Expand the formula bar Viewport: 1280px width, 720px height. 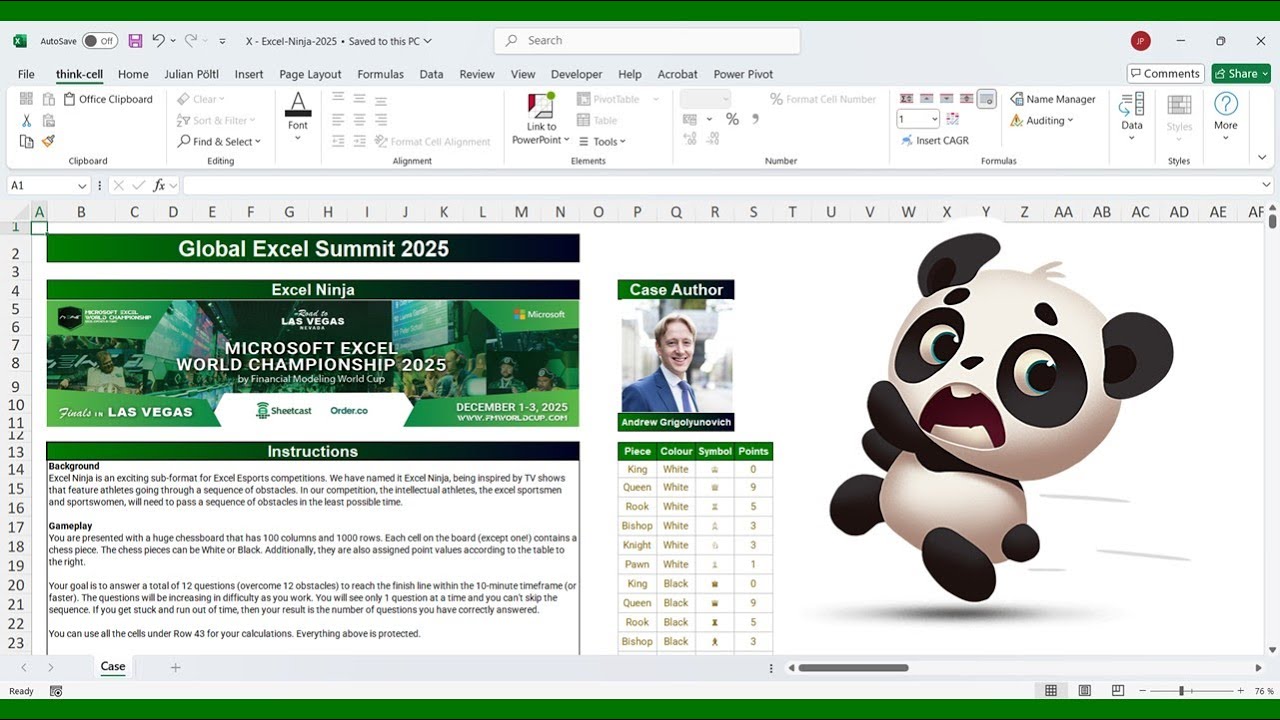pos(1267,185)
